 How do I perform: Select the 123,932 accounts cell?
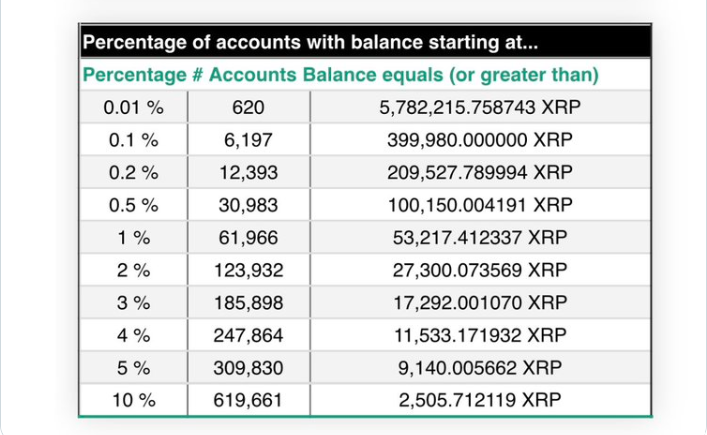(x=247, y=270)
